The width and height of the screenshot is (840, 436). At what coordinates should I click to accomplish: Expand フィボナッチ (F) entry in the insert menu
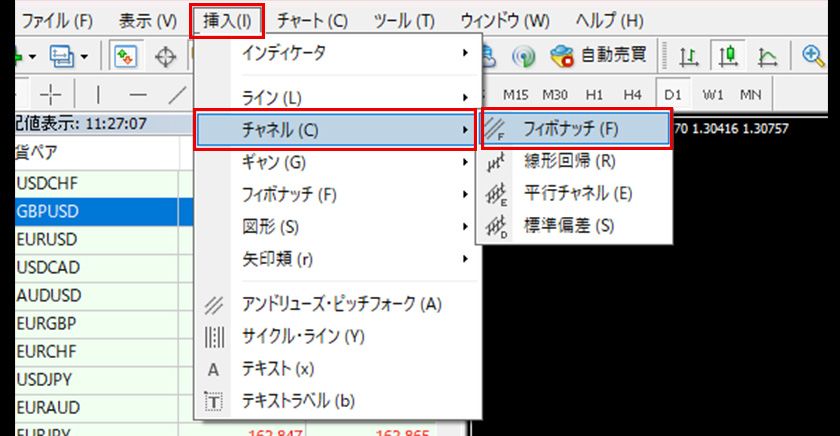(x=338, y=194)
